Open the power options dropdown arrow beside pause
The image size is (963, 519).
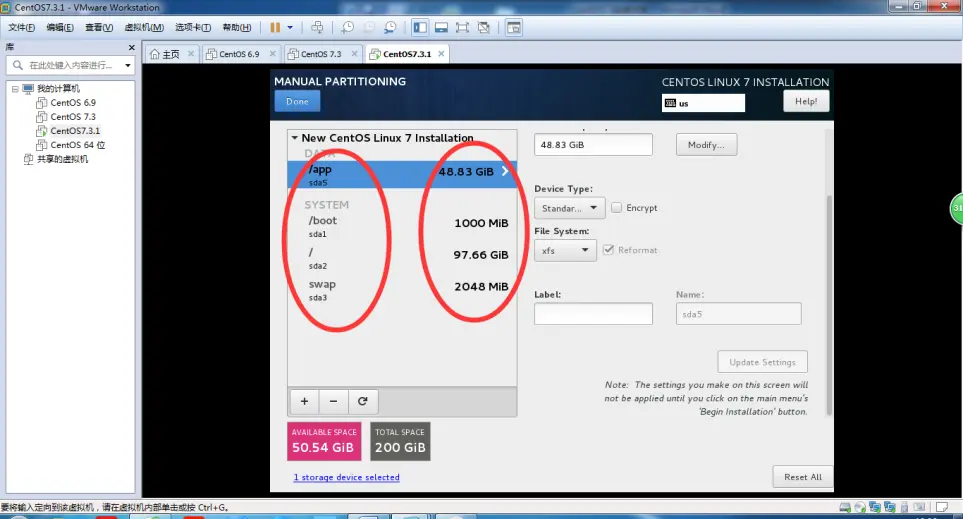[x=290, y=28]
